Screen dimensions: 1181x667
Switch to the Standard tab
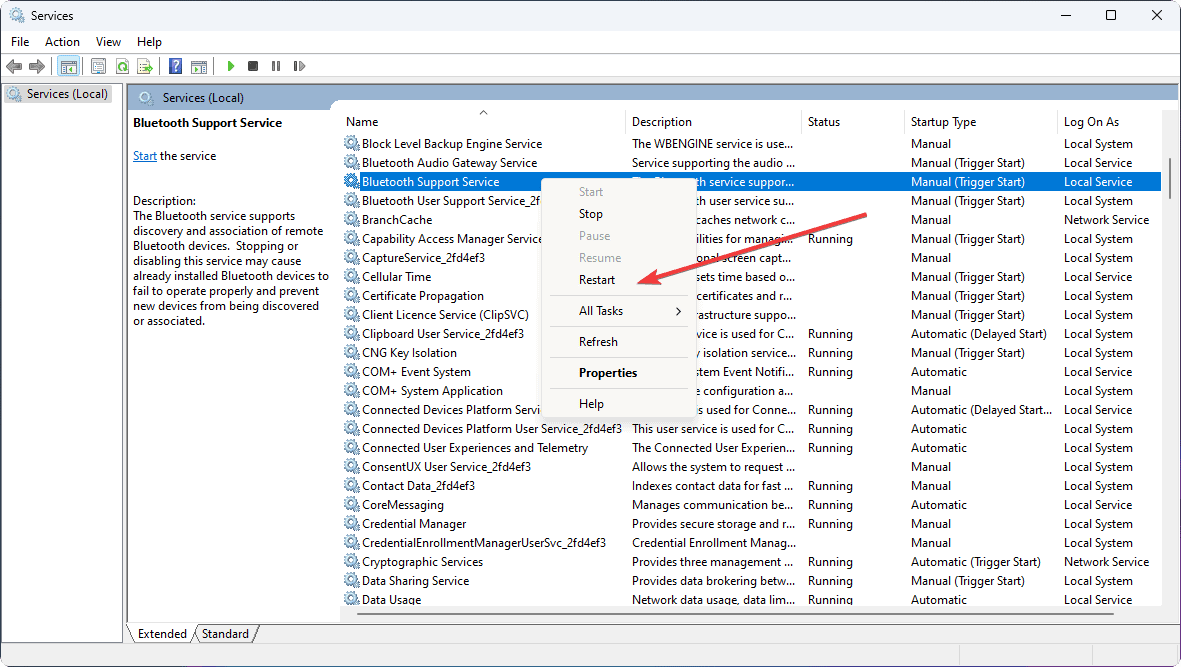(225, 633)
